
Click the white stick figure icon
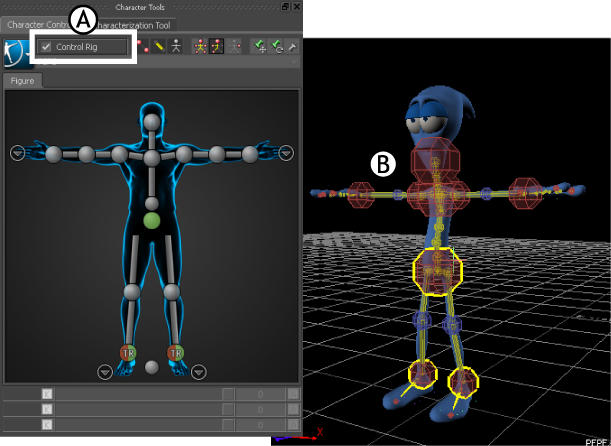click(176, 46)
